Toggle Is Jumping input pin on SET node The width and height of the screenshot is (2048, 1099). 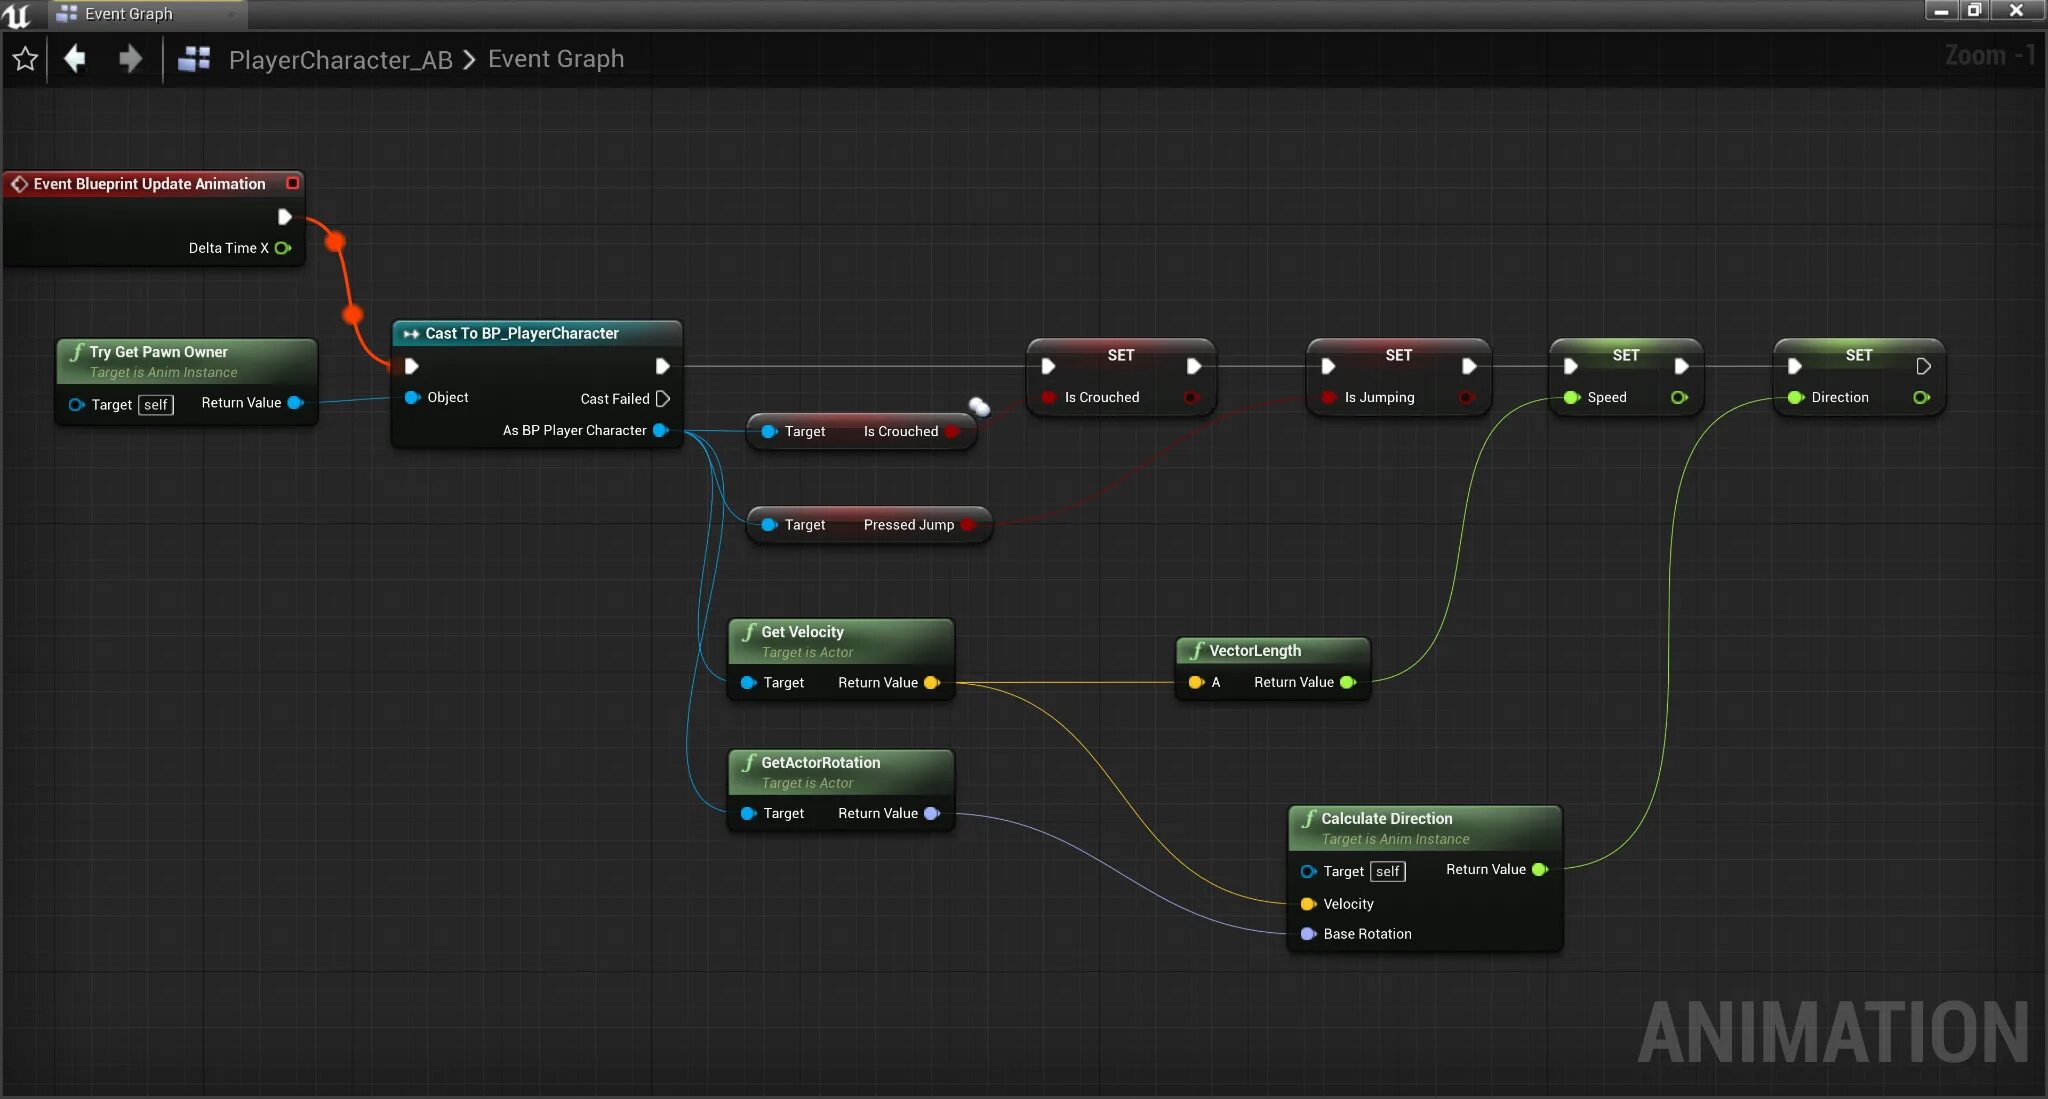click(1328, 397)
